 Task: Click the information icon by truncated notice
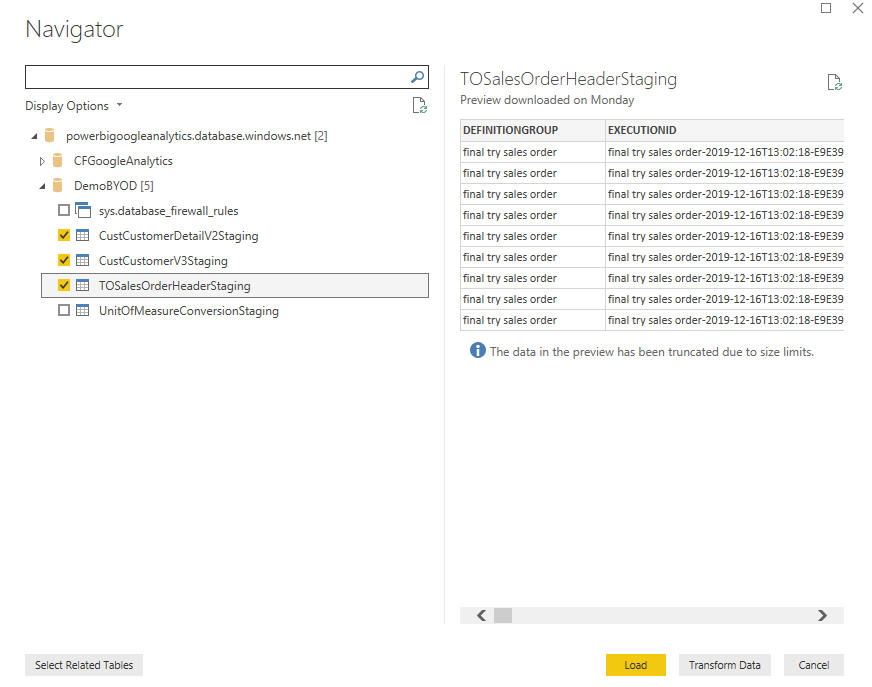(x=477, y=350)
